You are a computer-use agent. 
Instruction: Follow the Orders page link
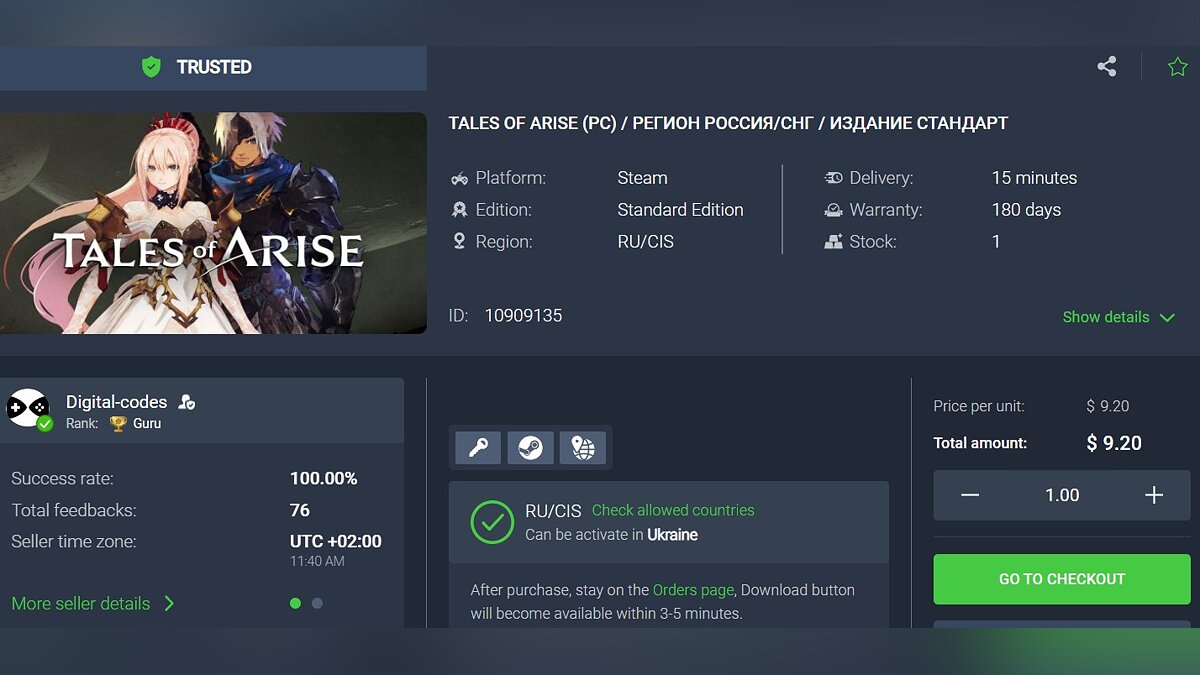pos(693,590)
